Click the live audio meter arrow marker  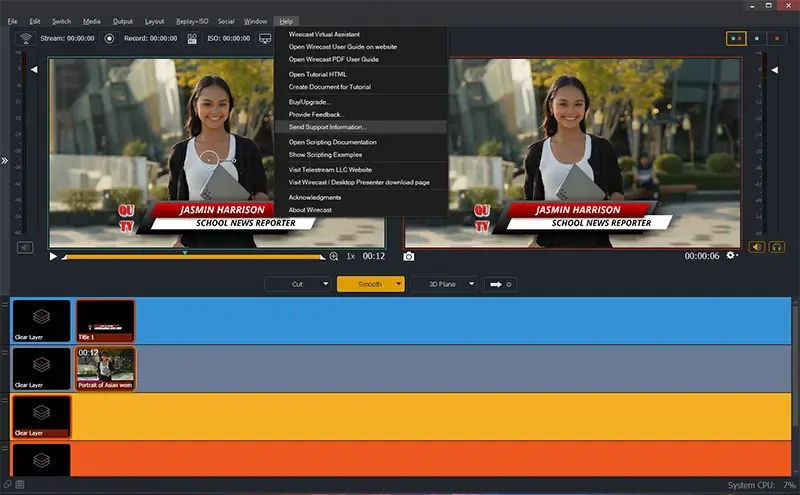(x=774, y=70)
